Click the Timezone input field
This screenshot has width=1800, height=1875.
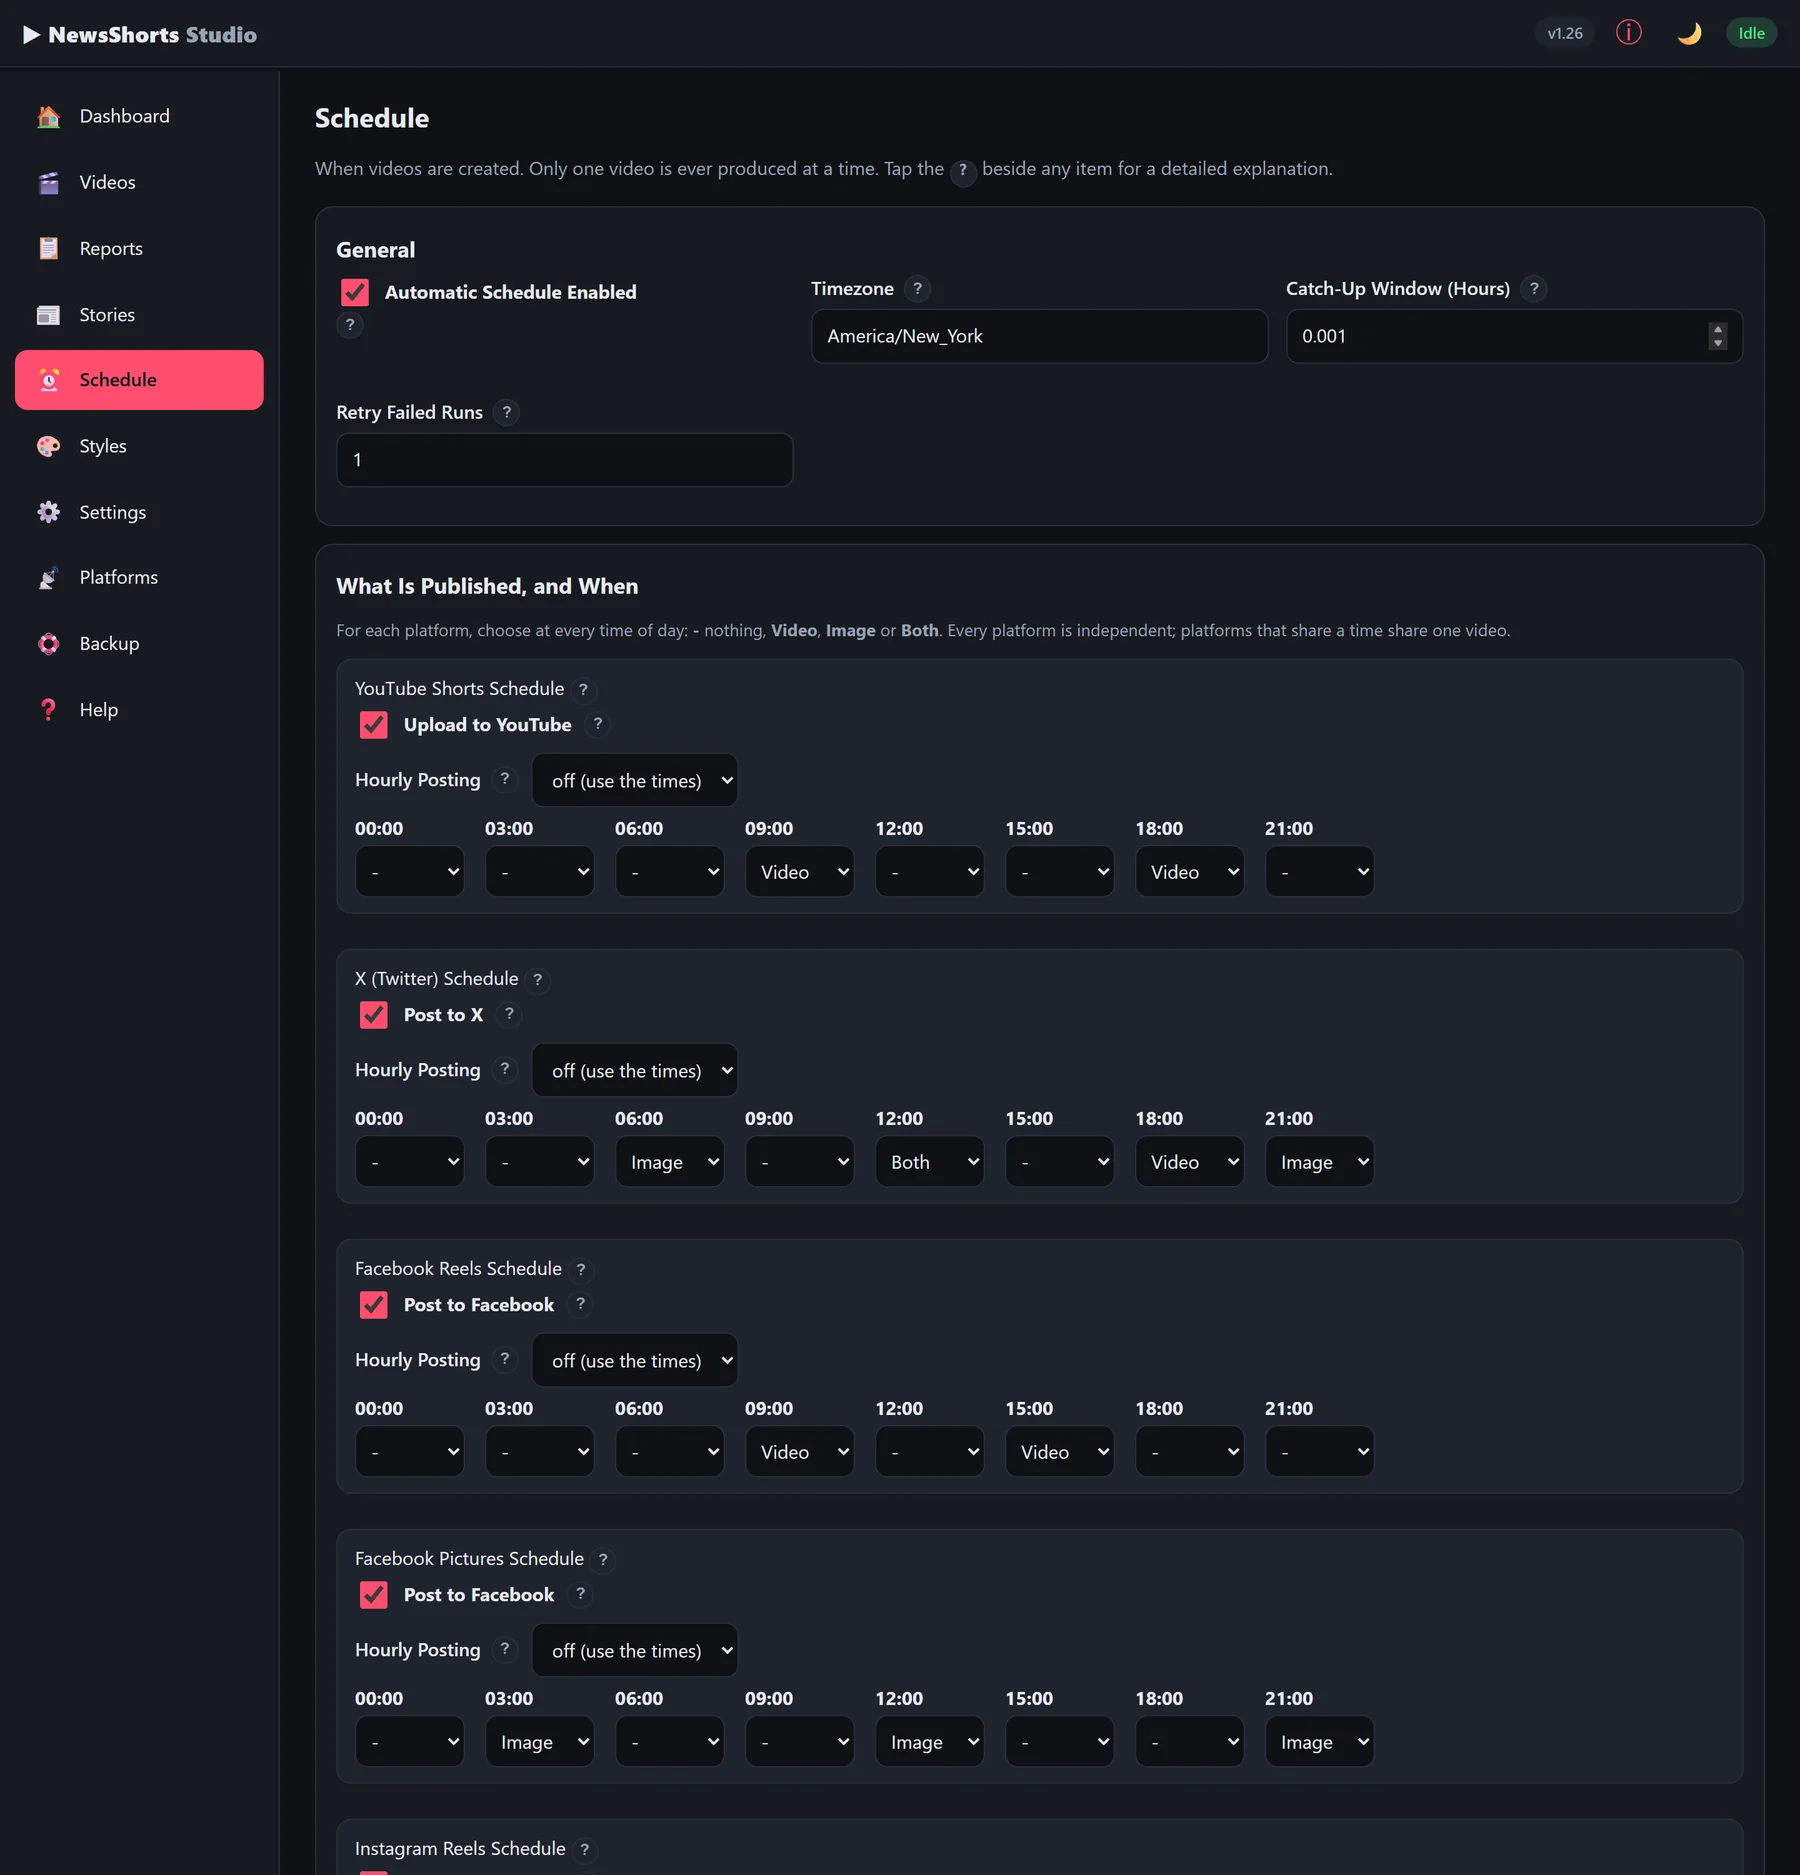[x=1039, y=336]
